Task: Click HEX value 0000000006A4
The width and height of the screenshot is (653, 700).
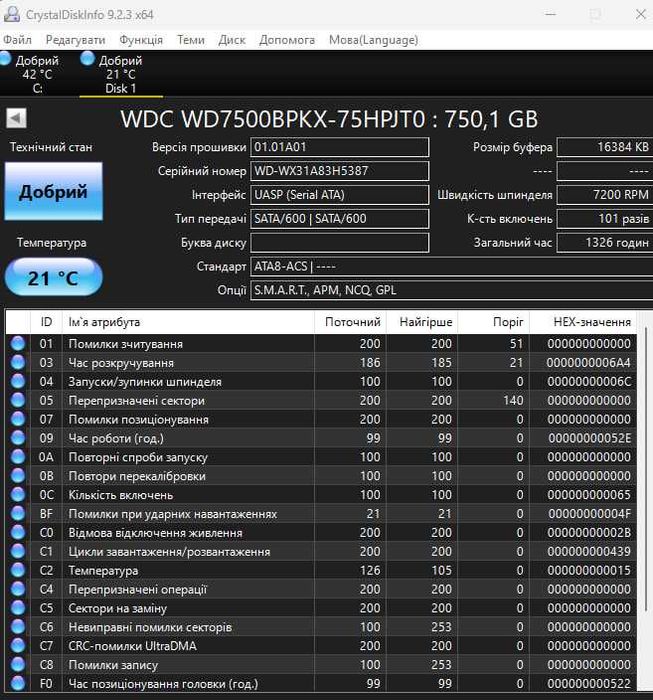Action: click(589, 362)
